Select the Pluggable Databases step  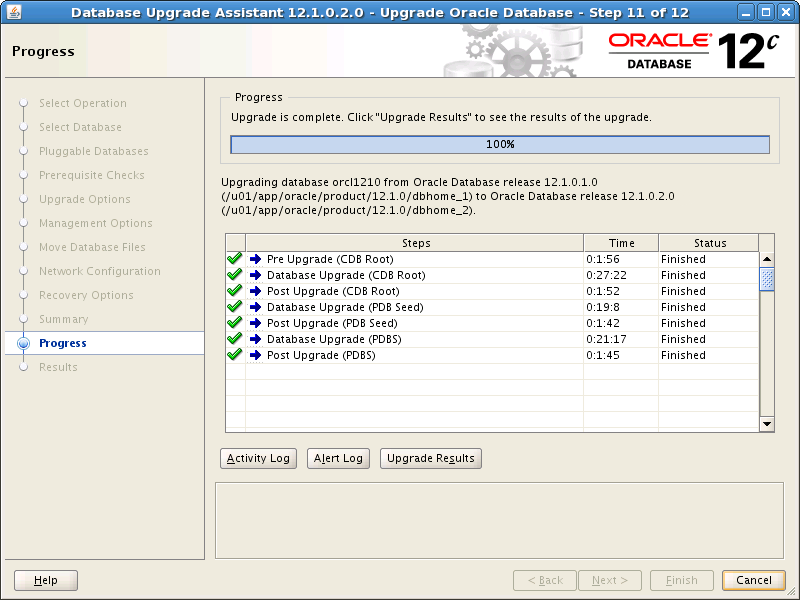(94, 152)
